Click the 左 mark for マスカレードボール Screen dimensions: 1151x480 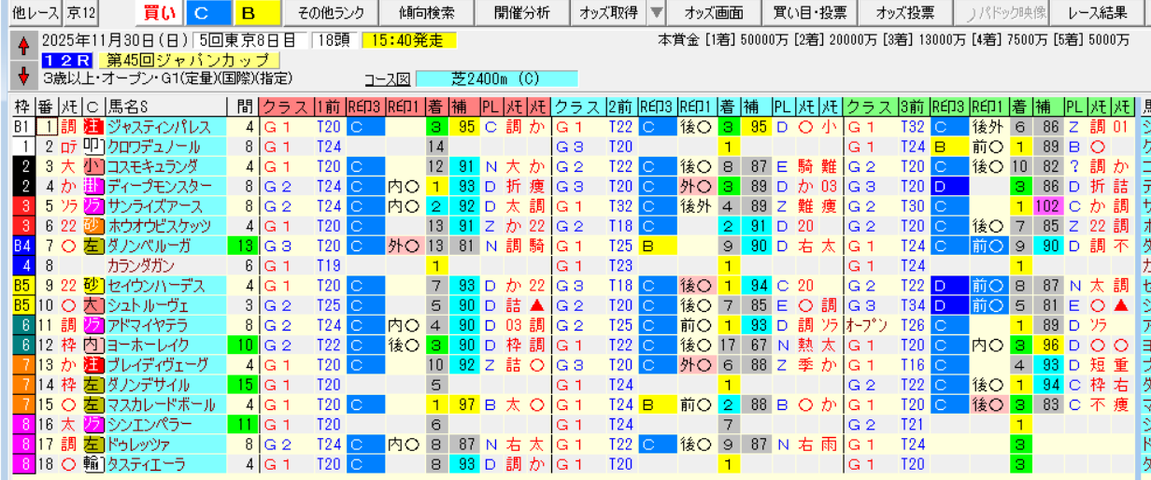tap(93, 404)
